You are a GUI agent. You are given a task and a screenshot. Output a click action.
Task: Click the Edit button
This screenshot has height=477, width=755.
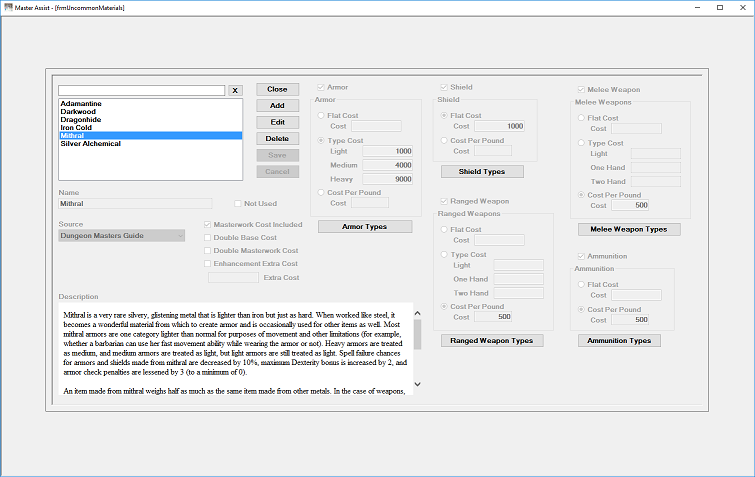[x=277, y=122]
